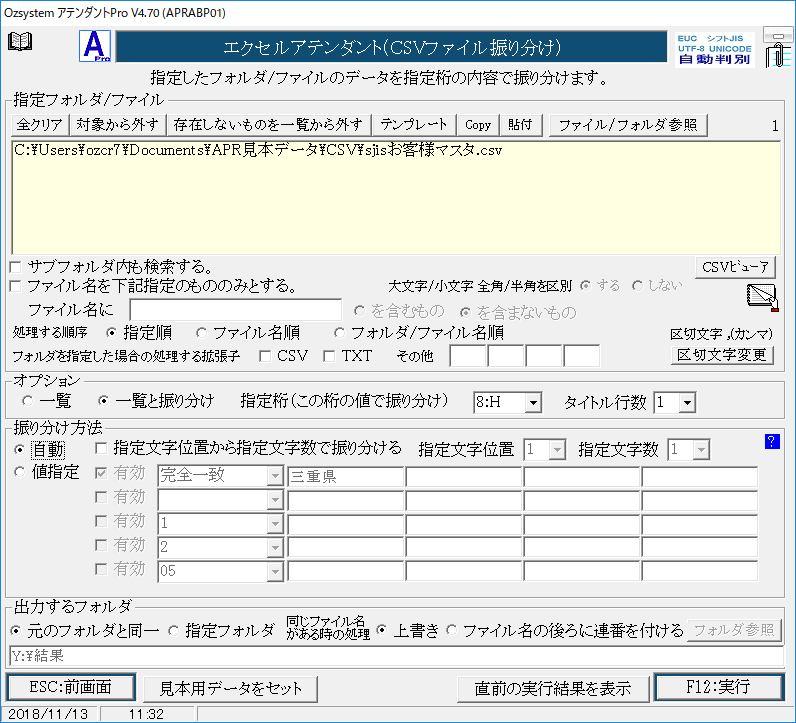Select 値指定 sorting method

(20, 472)
